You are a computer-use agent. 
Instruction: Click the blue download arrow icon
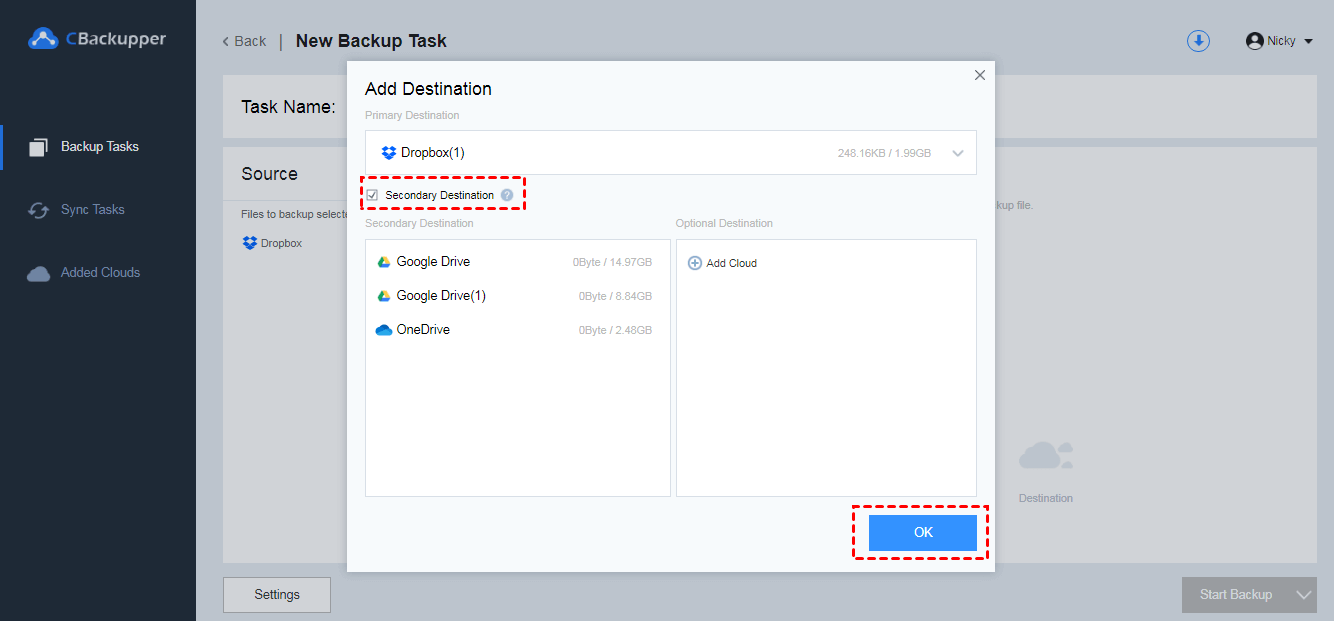[1198, 41]
